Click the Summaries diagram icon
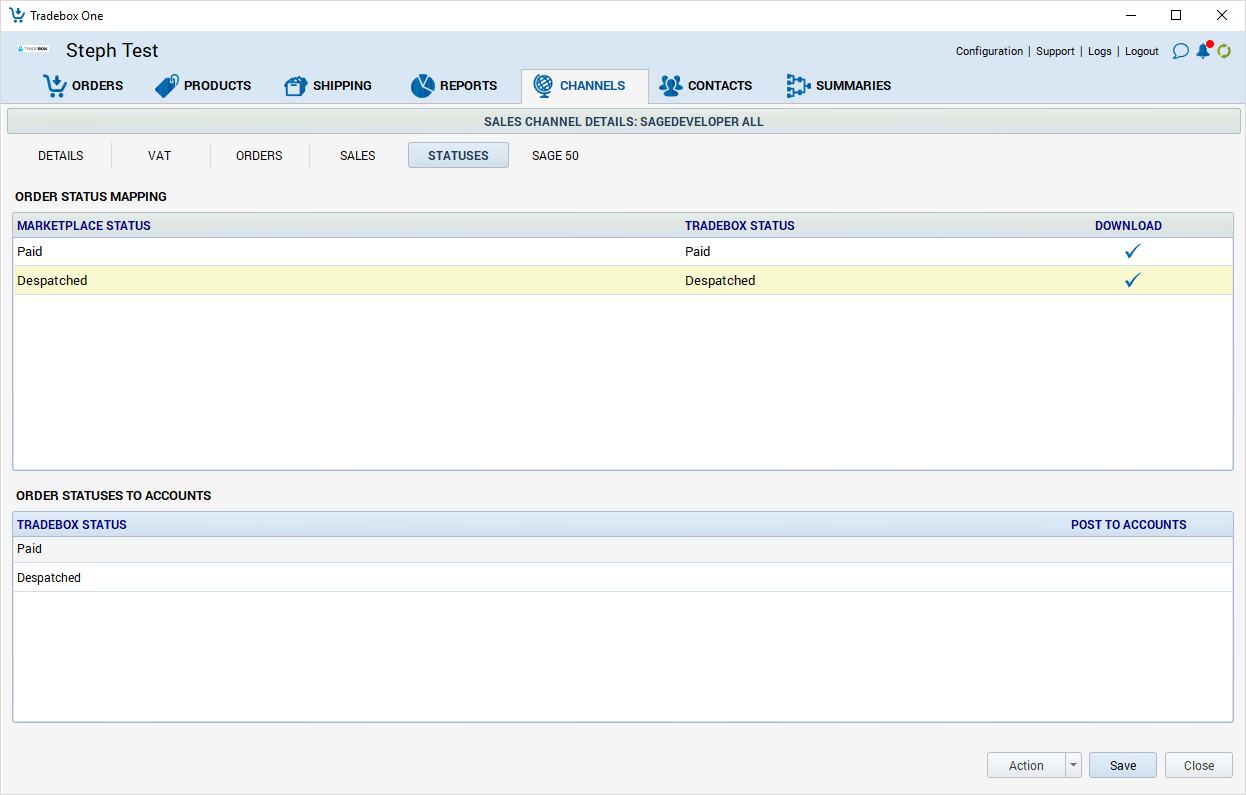Screen dimensions: 1246x795 797,86
